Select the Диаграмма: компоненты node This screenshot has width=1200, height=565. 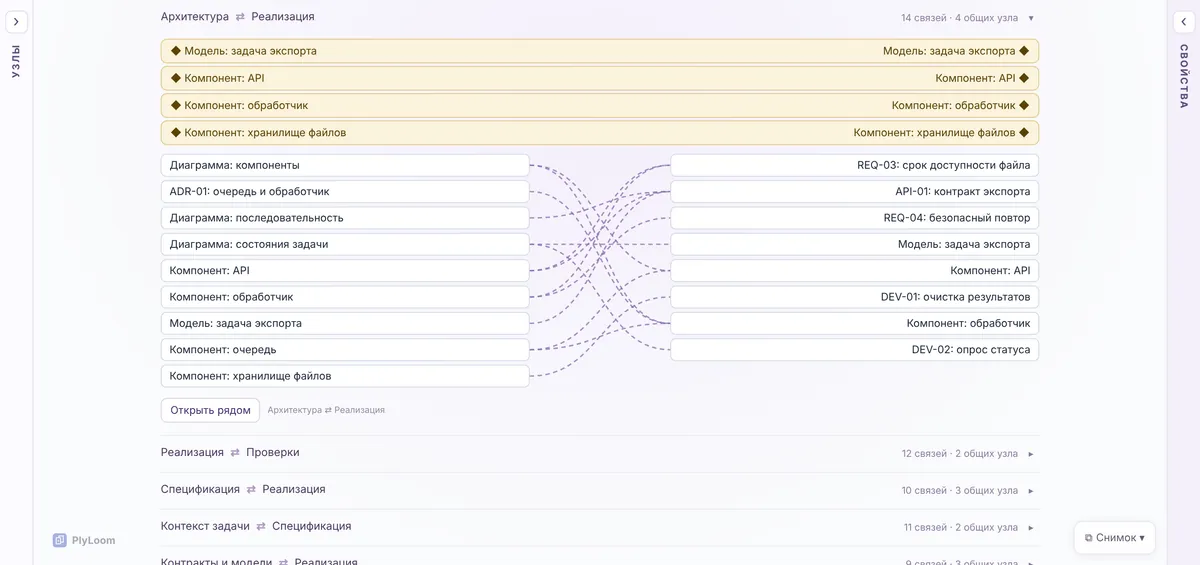[345, 165]
